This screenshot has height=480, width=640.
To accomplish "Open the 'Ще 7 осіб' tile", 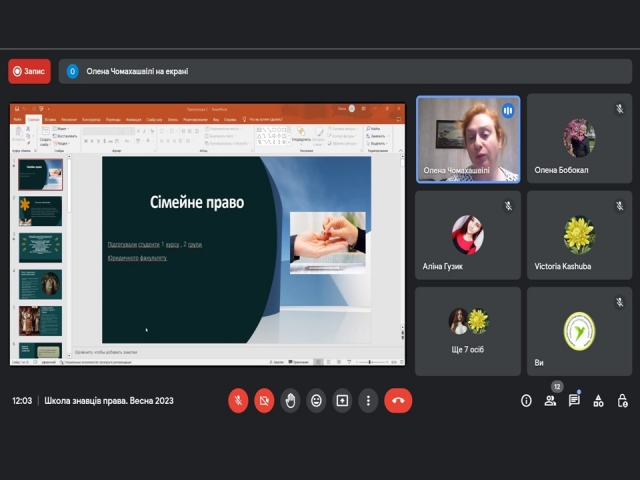I will coord(468,331).
